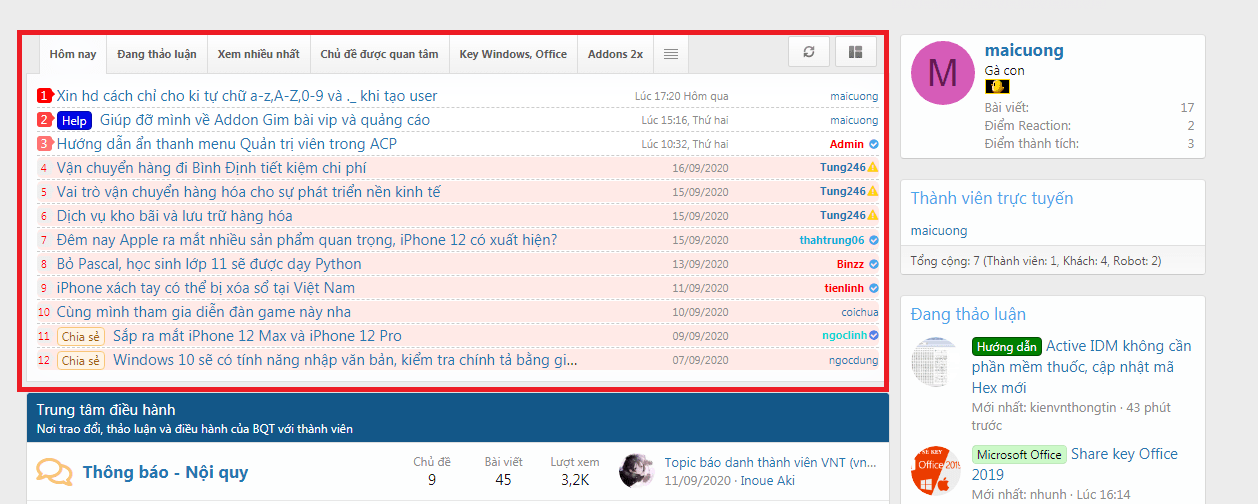Screen dimensions: 1258x504
Task: Click the refresh icon button
Action: click(x=808, y=52)
